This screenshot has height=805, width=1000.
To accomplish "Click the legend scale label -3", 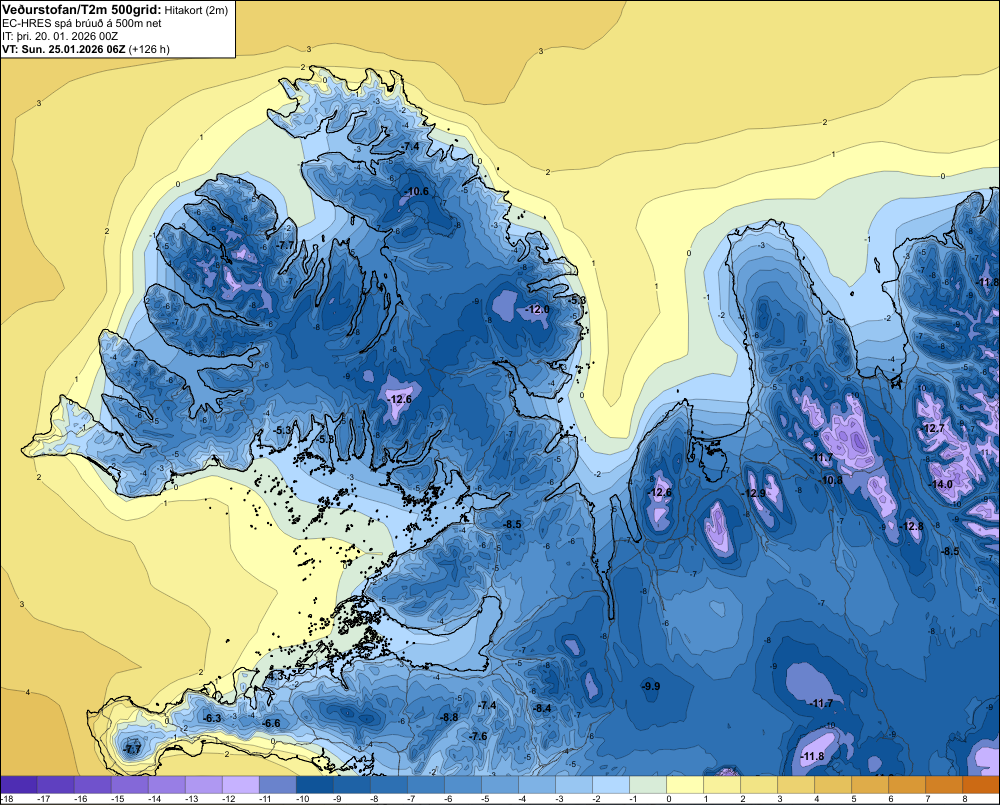I will (560, 799).
